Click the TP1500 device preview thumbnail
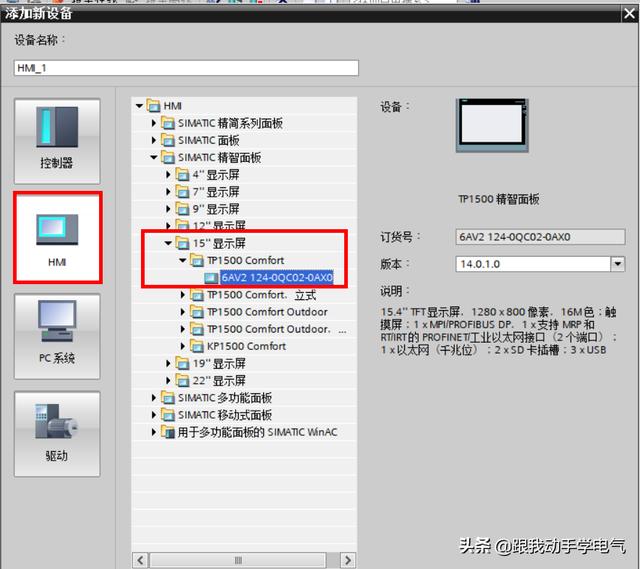 [x=492, y=125]
